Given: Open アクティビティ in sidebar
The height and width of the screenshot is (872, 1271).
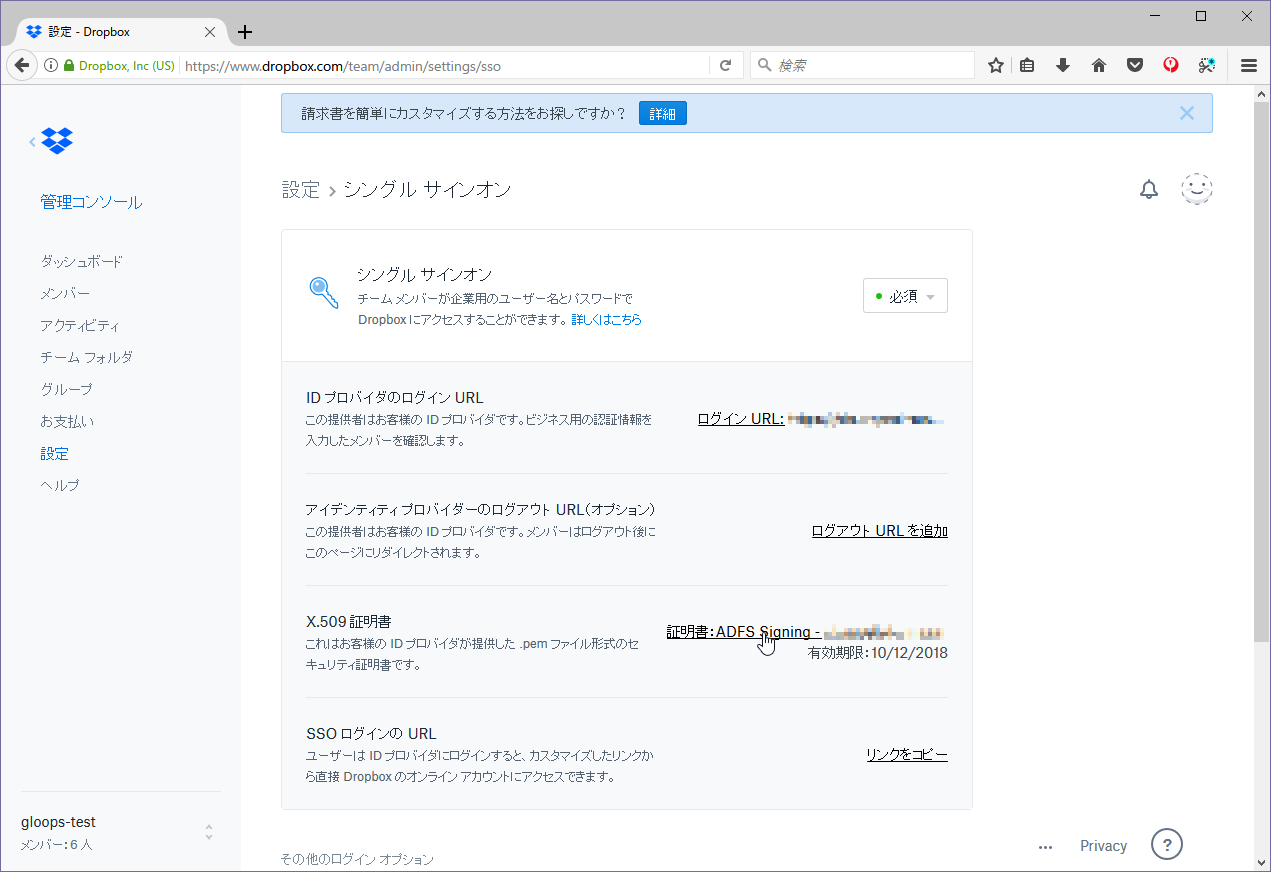Looking at the screenshot, I should pos(80,325).
